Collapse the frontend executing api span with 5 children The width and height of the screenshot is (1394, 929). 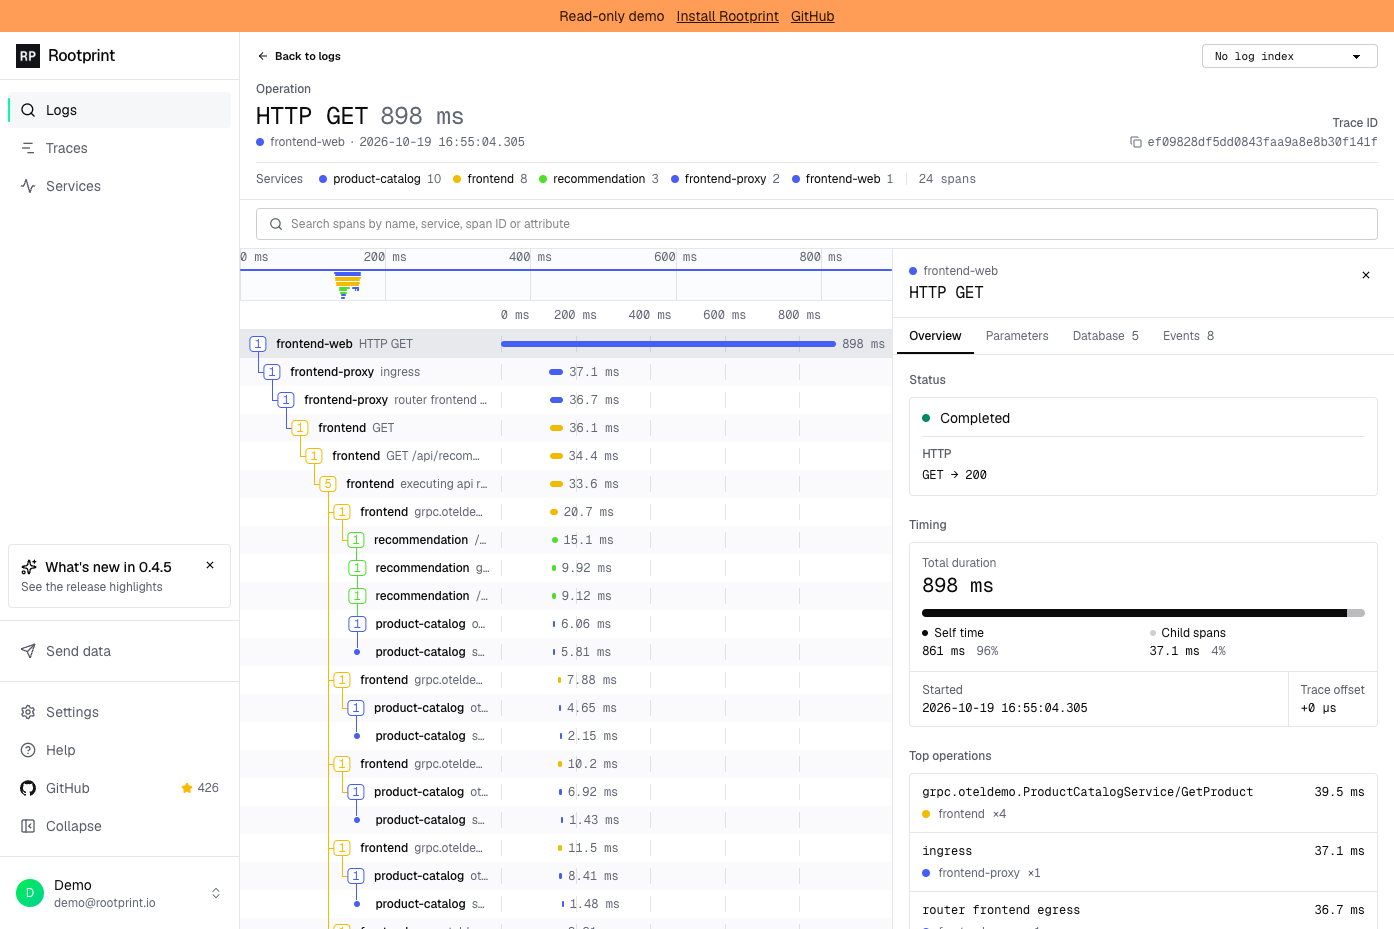point(328,484)
